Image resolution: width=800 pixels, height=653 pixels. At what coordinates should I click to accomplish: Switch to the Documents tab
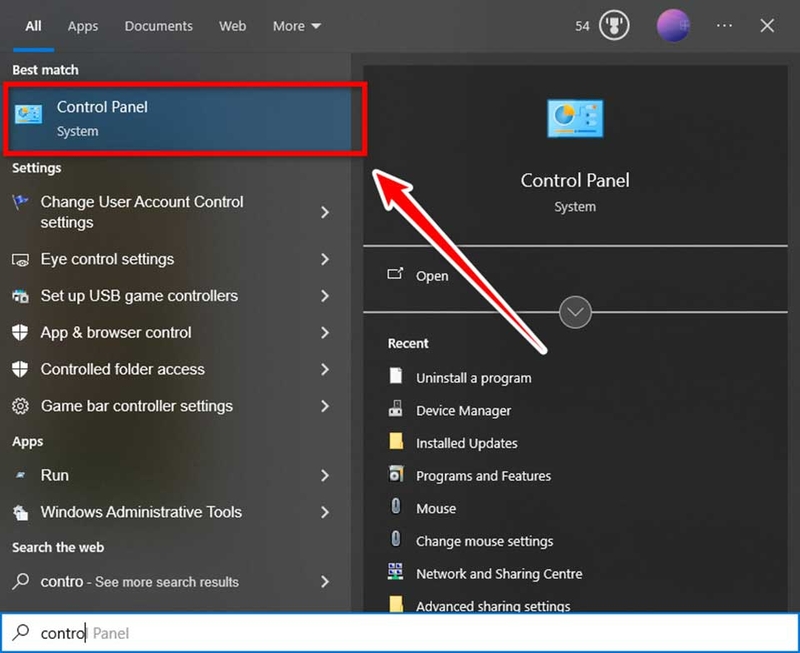(159, 26)
